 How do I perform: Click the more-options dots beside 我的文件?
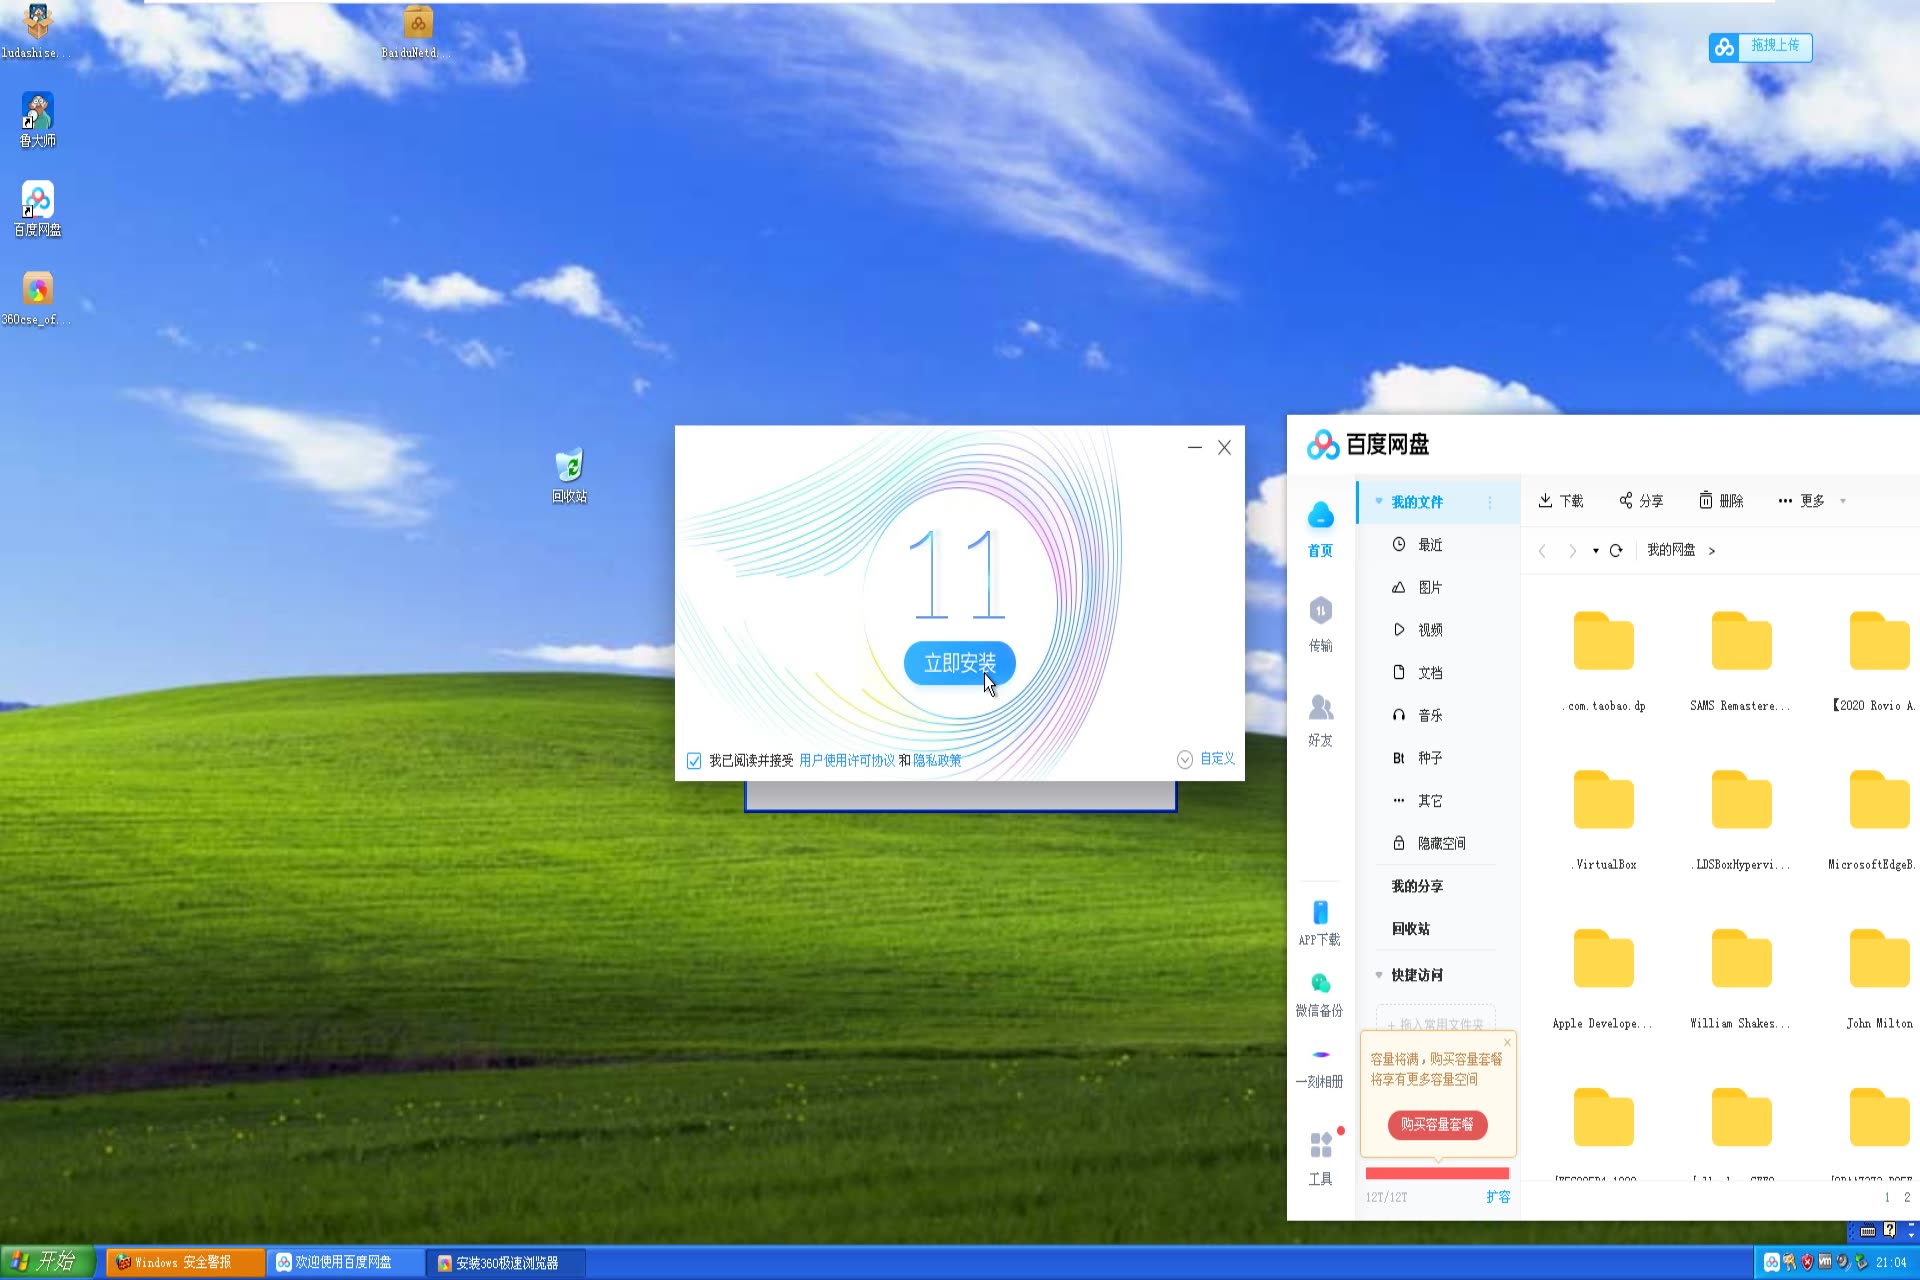click(1490, 502)
